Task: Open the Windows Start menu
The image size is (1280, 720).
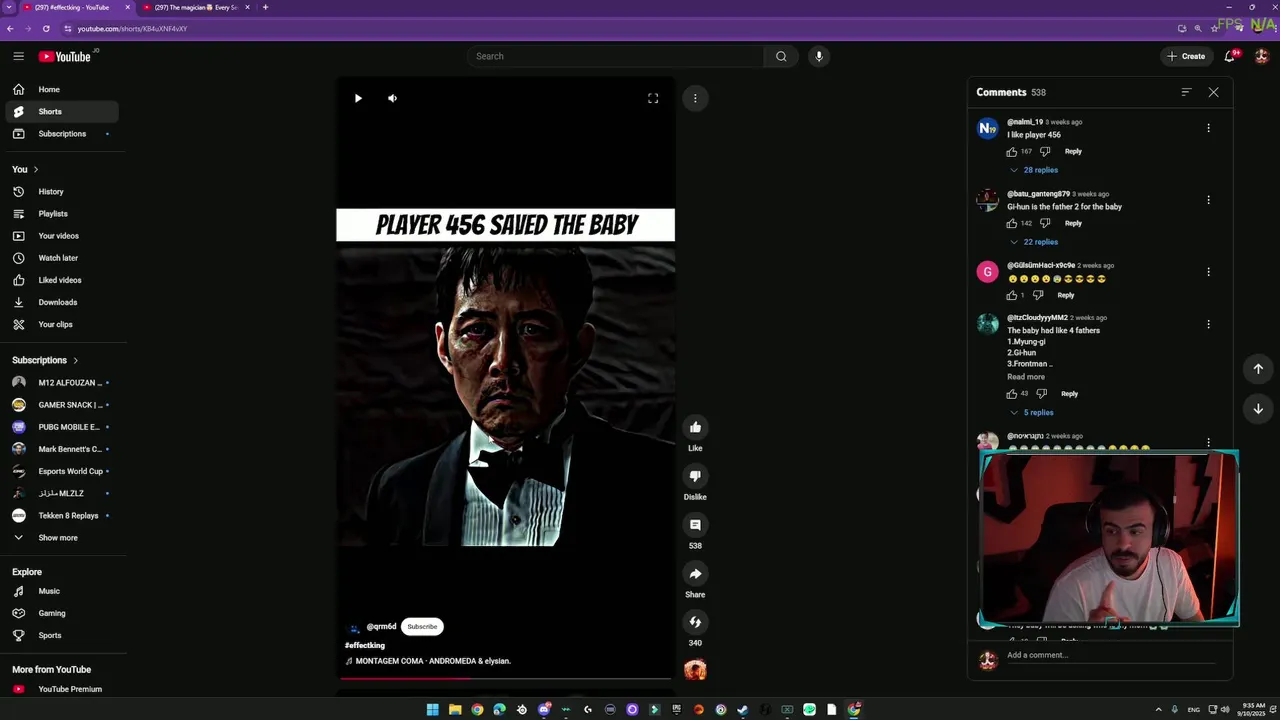Action: pyautogui.click(x=432, y=710)
